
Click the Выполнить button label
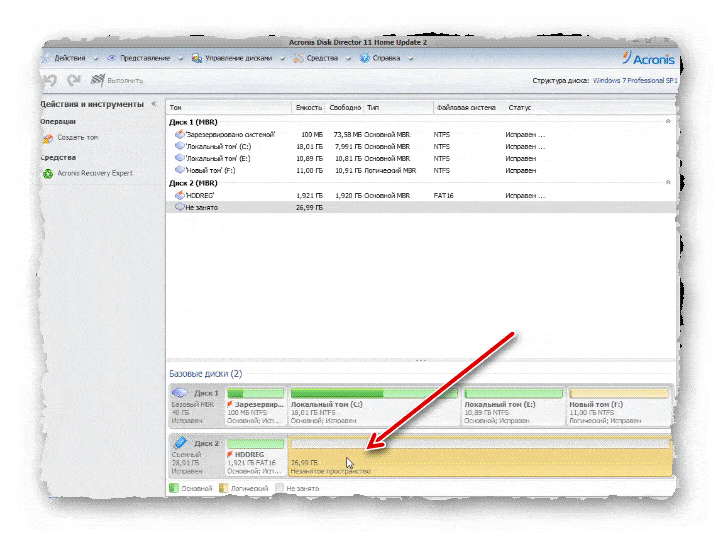coord(125,81)
